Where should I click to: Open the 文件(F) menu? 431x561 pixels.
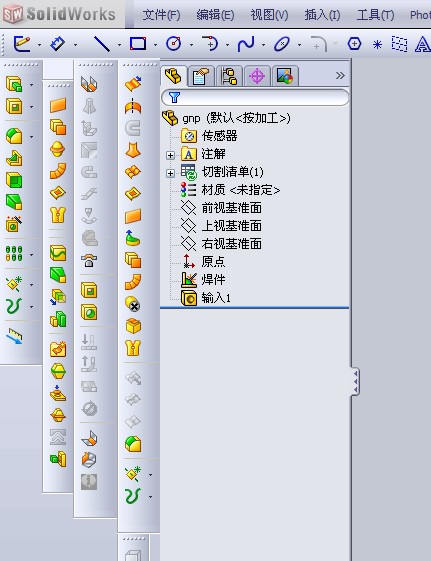pyautogui.click(x=161, y=15)
